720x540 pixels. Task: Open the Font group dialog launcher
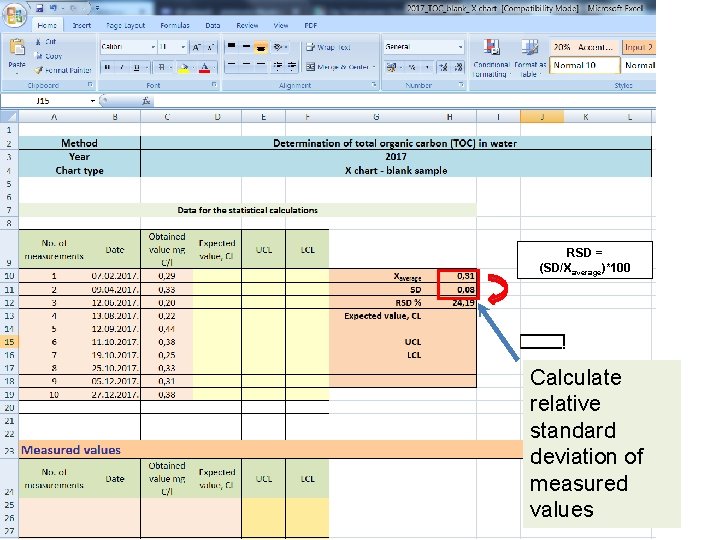pos(214,84)
